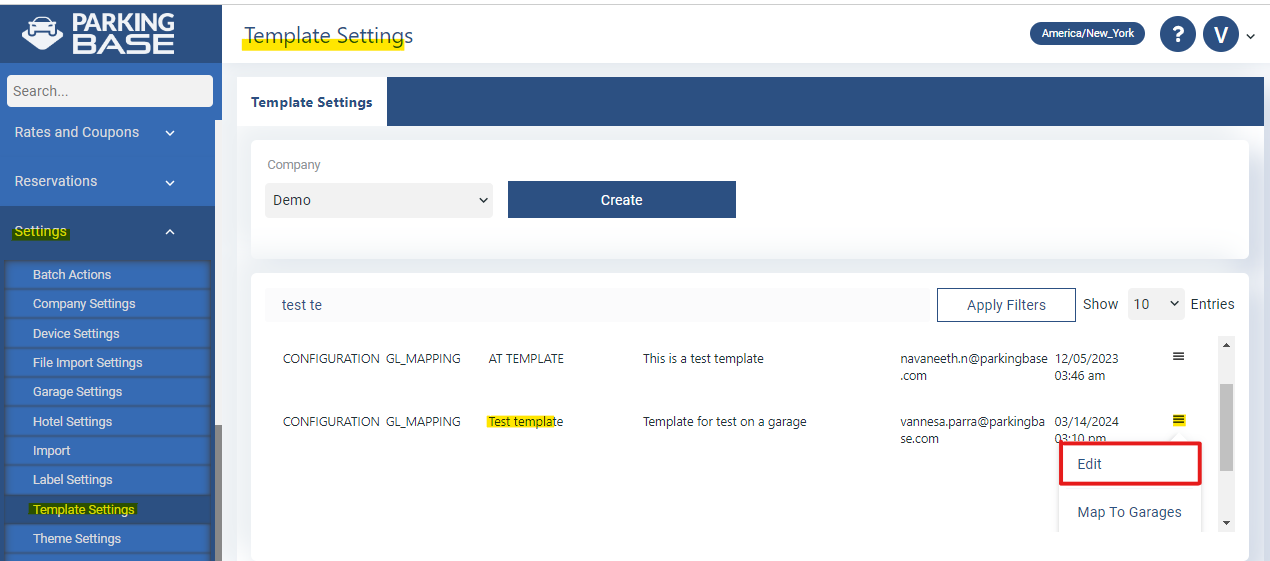The image size is (1270, 561).
Task: Switch to the Template Settings tab
Action: pyautogui.click(x=312, y=102)
